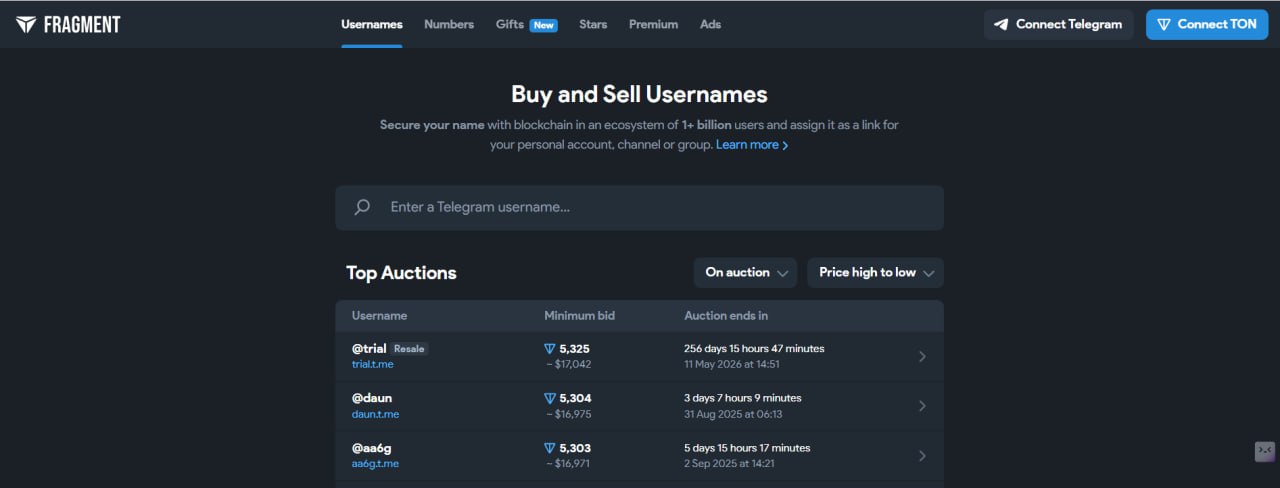
Task: Click the Top Auctions heading
Action: pos(401,273)
